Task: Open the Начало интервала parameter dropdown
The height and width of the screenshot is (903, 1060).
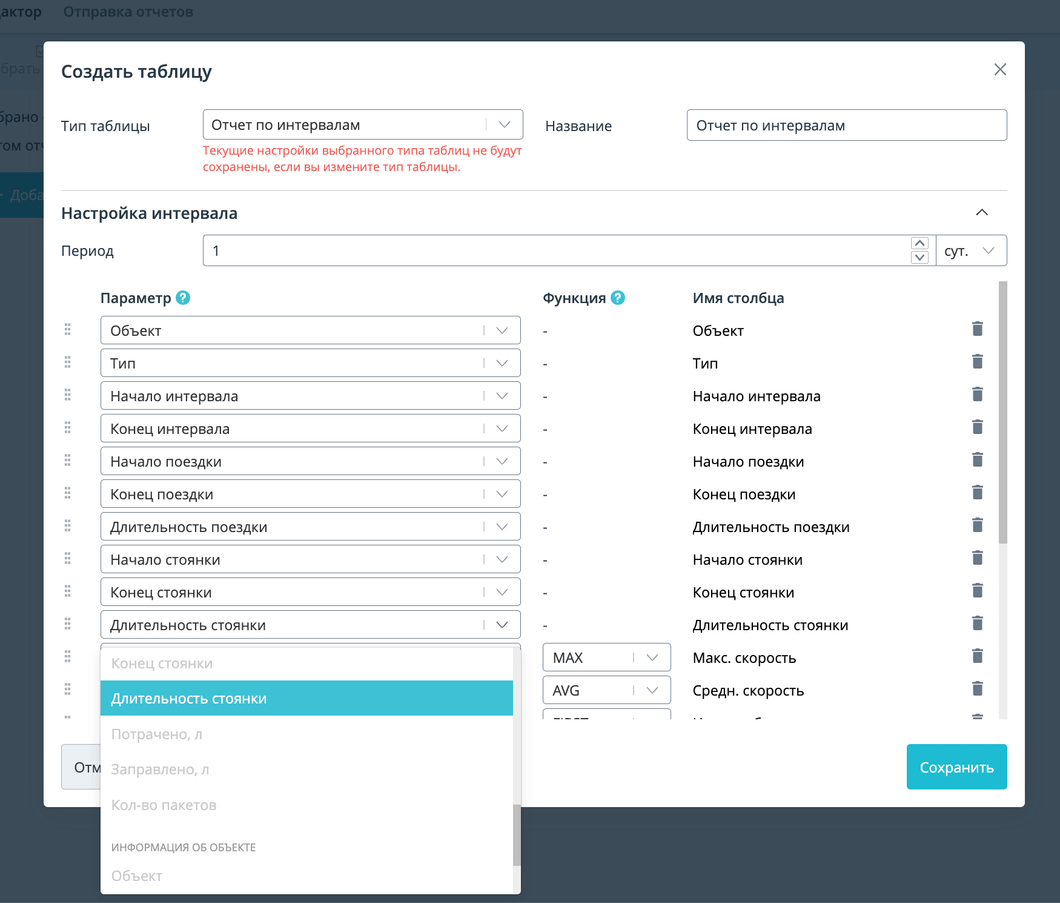Action: [x=310, y=396]
